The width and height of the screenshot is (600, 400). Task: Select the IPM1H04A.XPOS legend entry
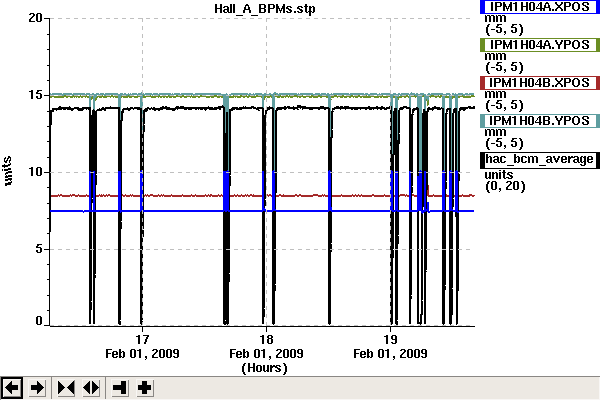click(x=540, y=7)
